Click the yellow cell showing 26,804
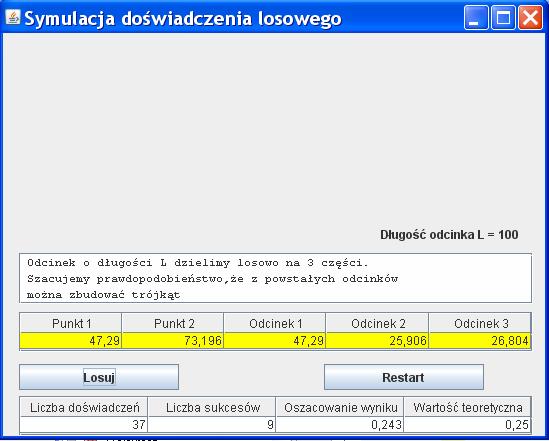Image resolution: width=549 pixels, height=441 pixels. tap(480, 341)
